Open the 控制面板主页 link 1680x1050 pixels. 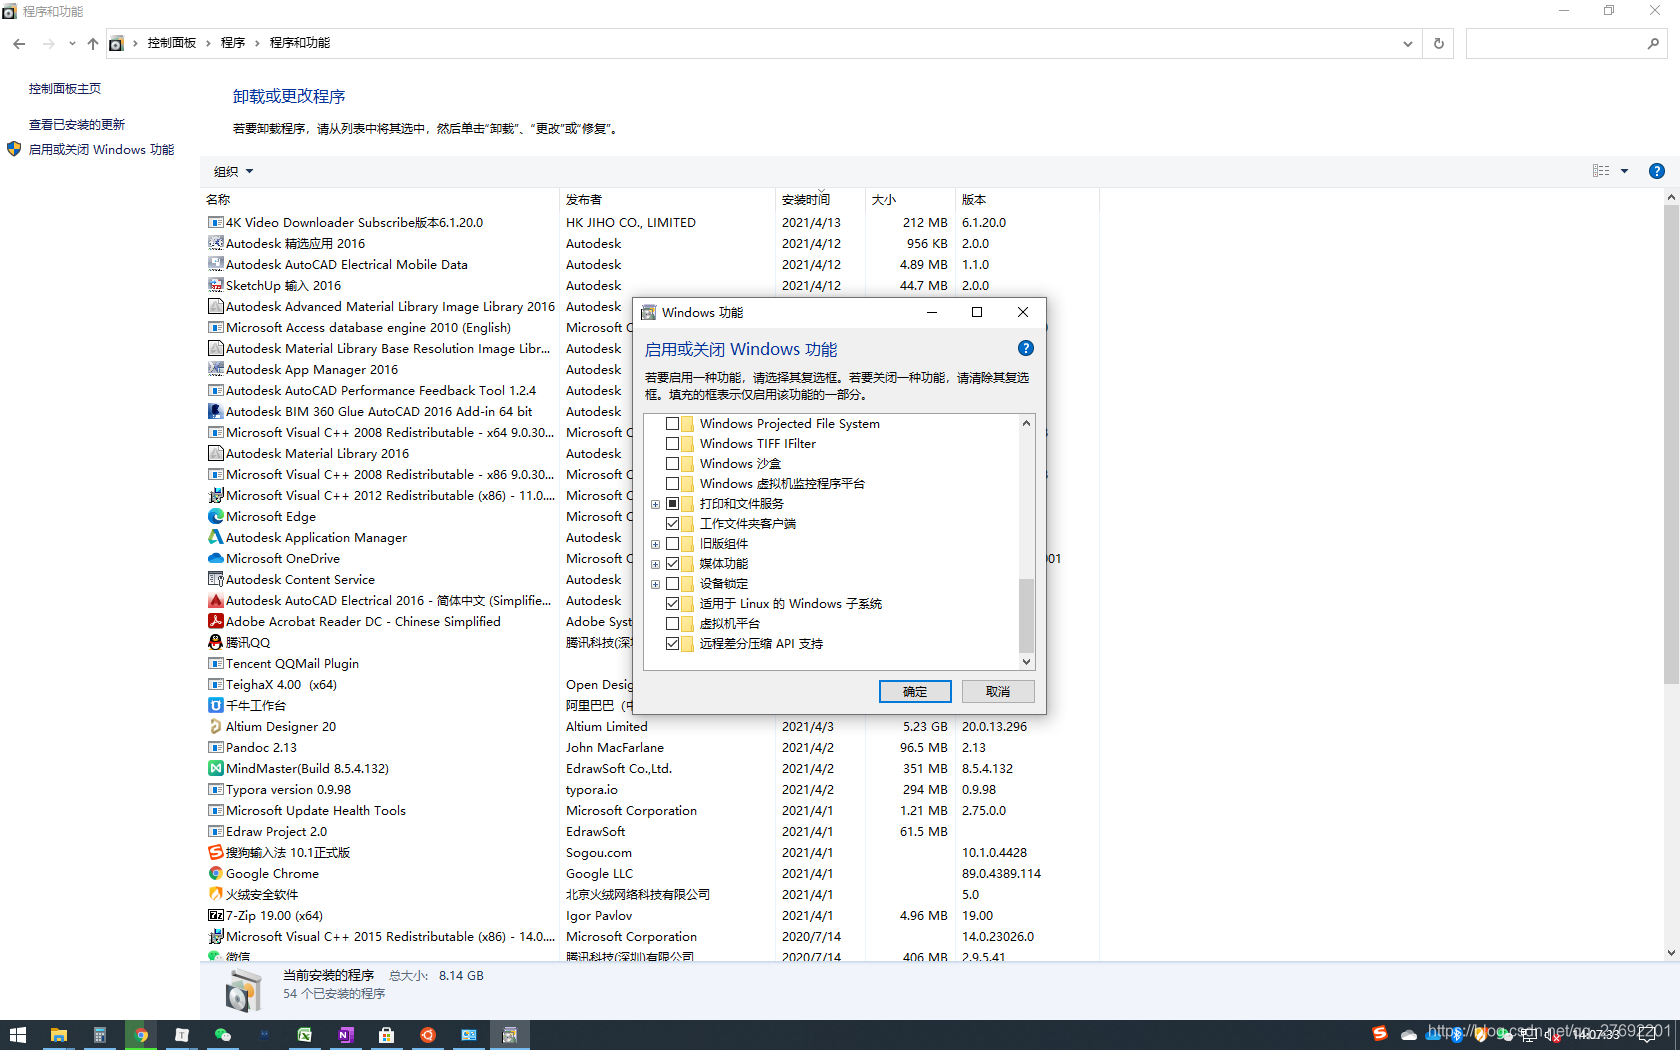click(65, 88)
